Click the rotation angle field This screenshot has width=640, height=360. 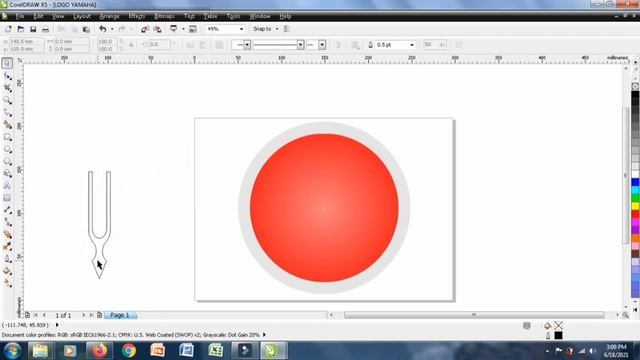pyautogui.click(x=159, y=44)
